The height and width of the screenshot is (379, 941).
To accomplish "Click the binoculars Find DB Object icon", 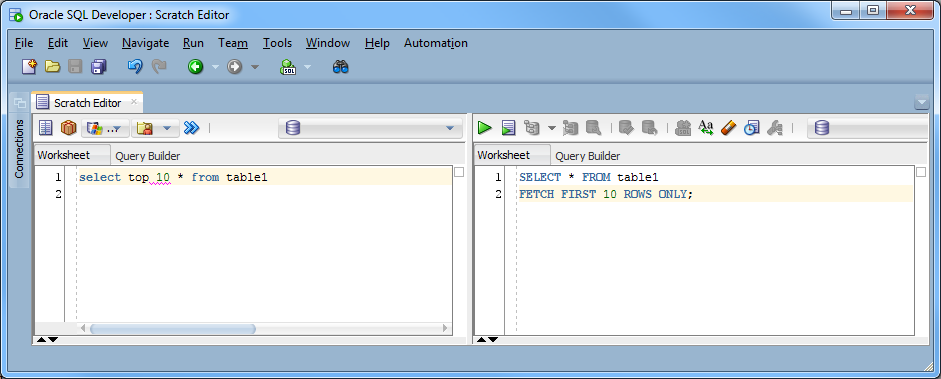I will coord(341,67).
